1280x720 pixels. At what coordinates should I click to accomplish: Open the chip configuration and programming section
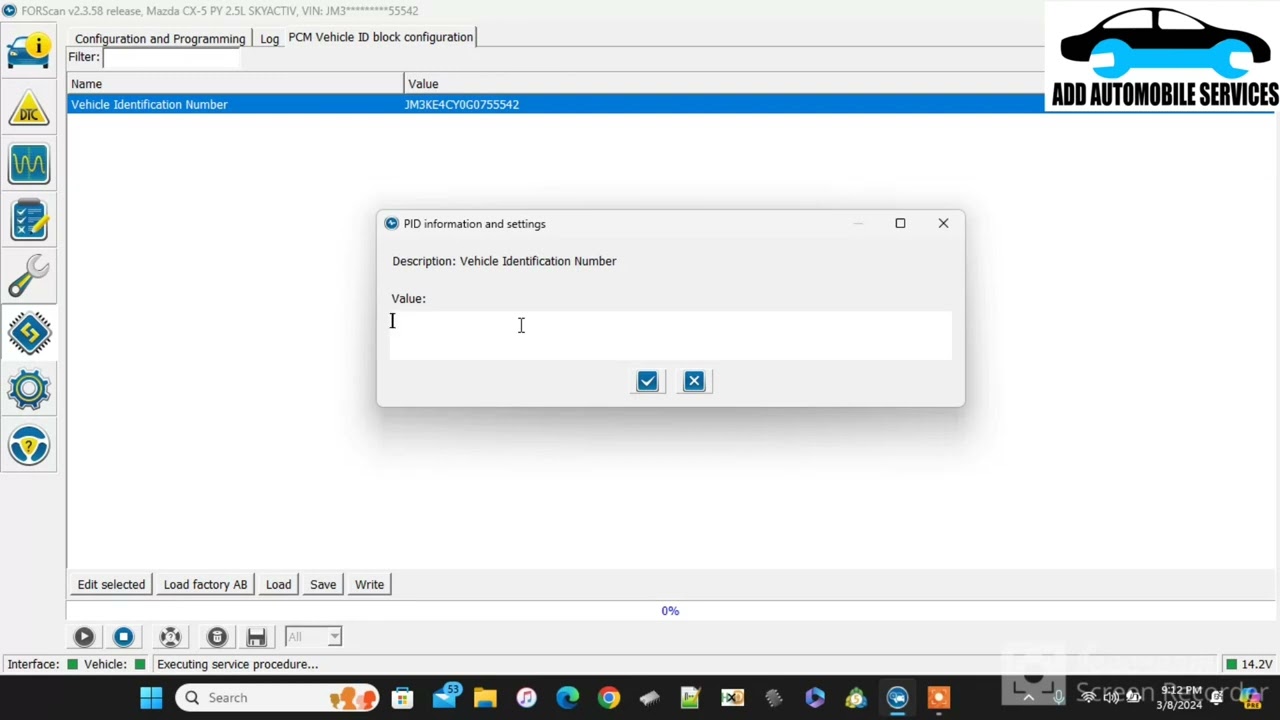click(x=29, y=333)
